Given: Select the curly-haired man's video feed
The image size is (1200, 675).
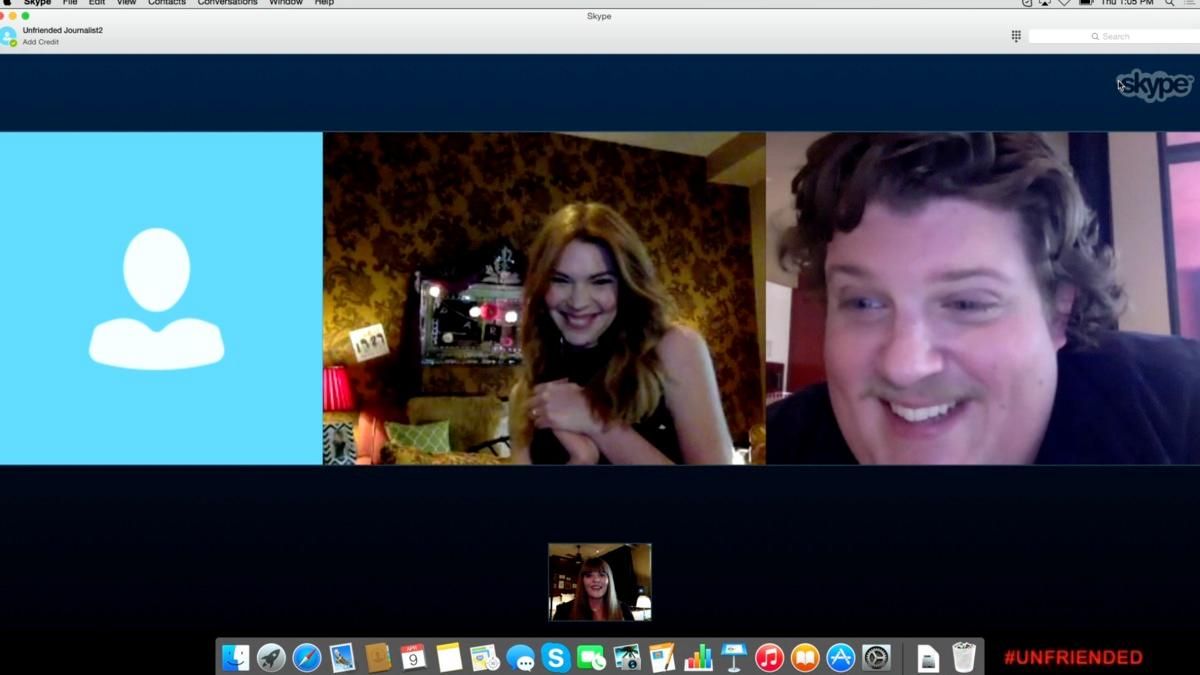Looking at the screenshot, I should [x=983, y=298].
